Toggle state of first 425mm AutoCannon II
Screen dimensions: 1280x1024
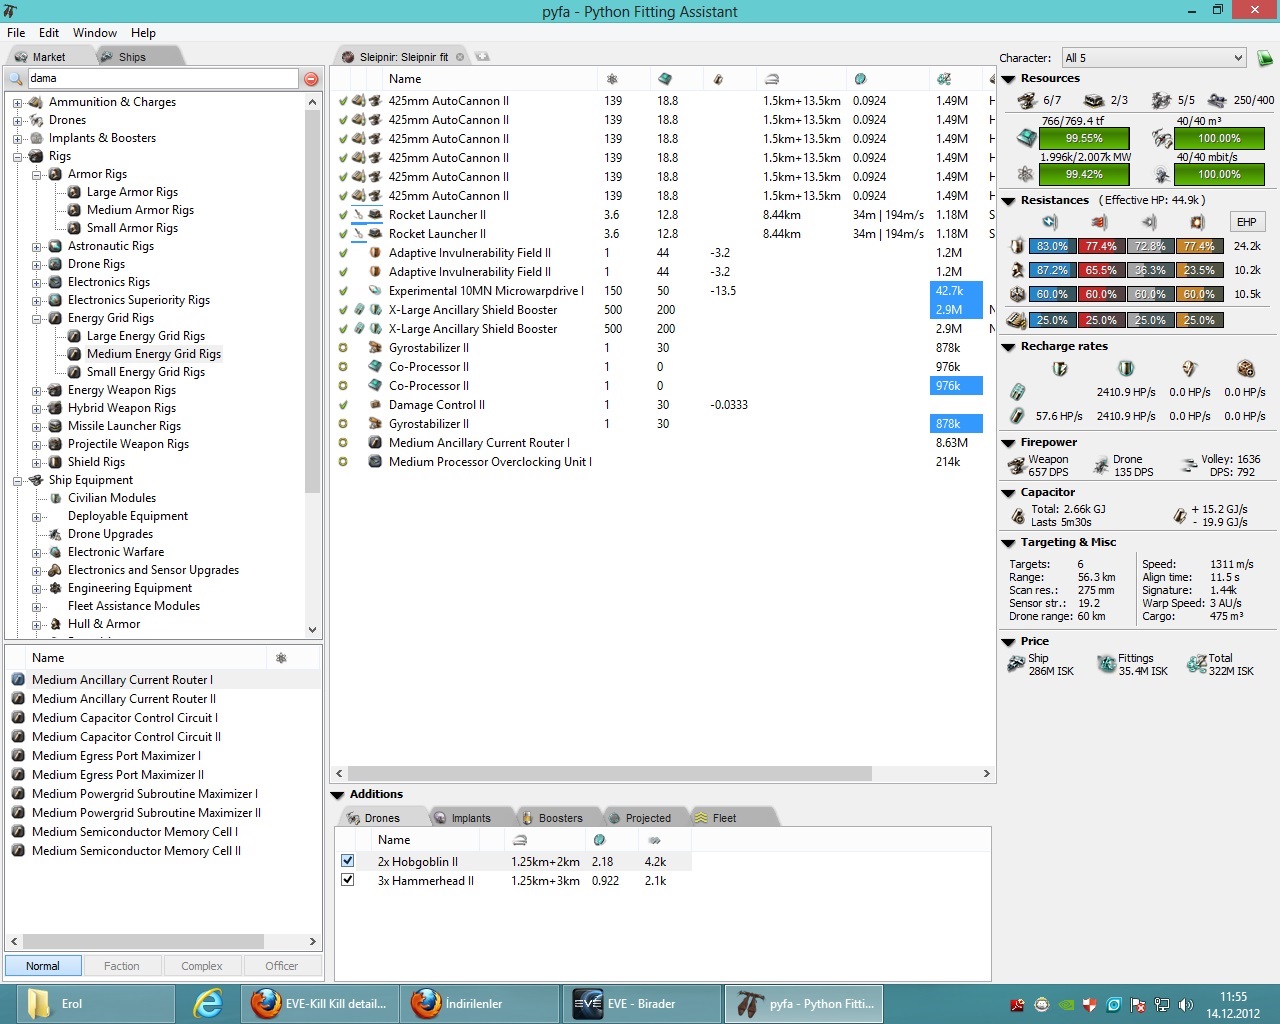point(343,101)
